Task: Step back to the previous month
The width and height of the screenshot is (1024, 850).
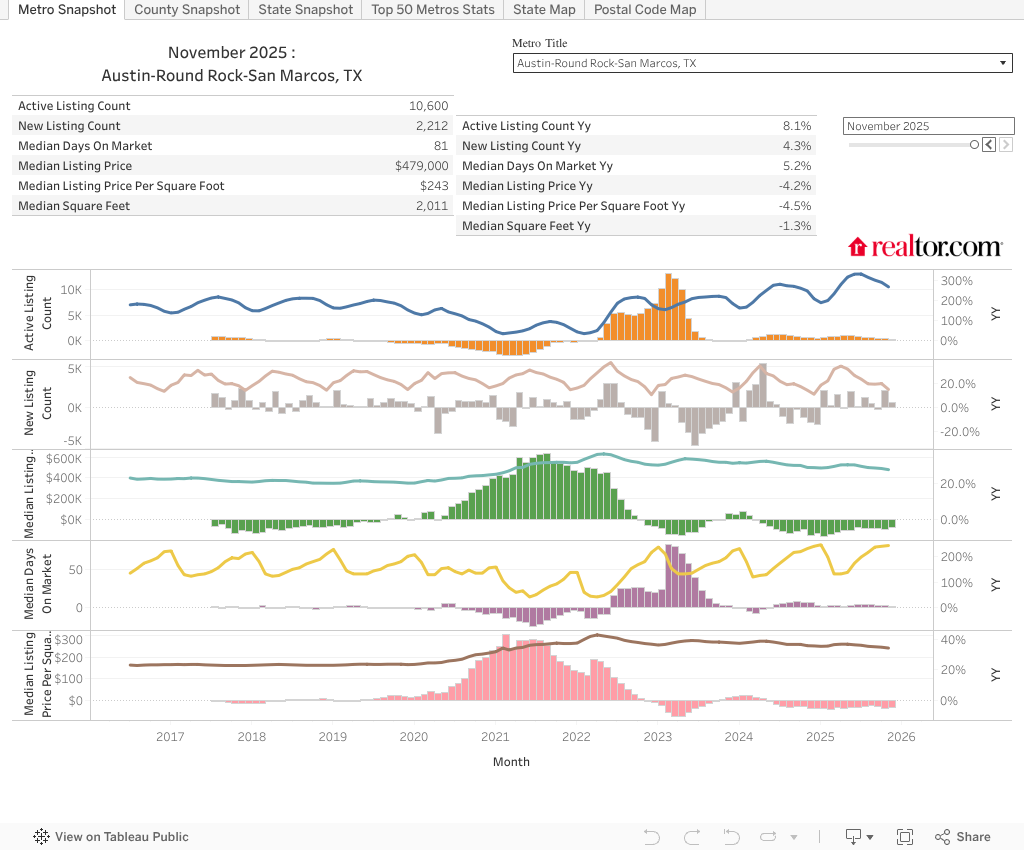Action: [988, 145]
